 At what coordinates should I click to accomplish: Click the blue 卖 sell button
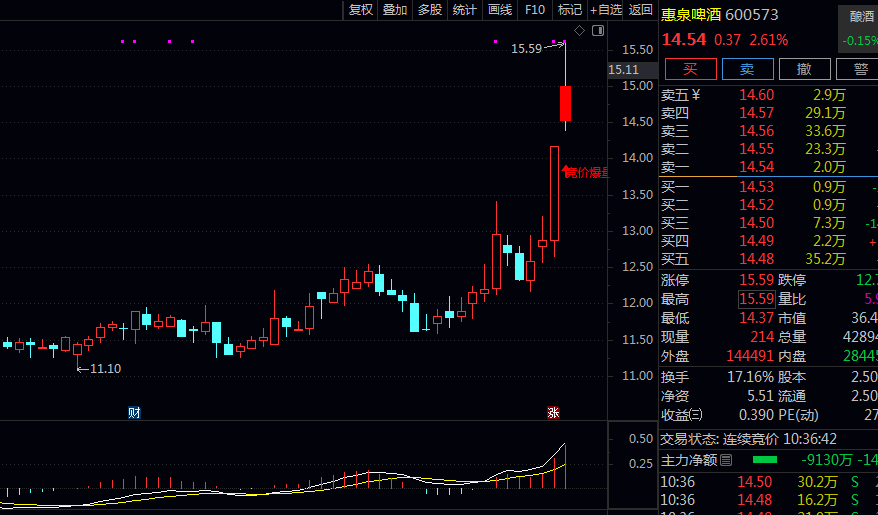click(748, 69)
